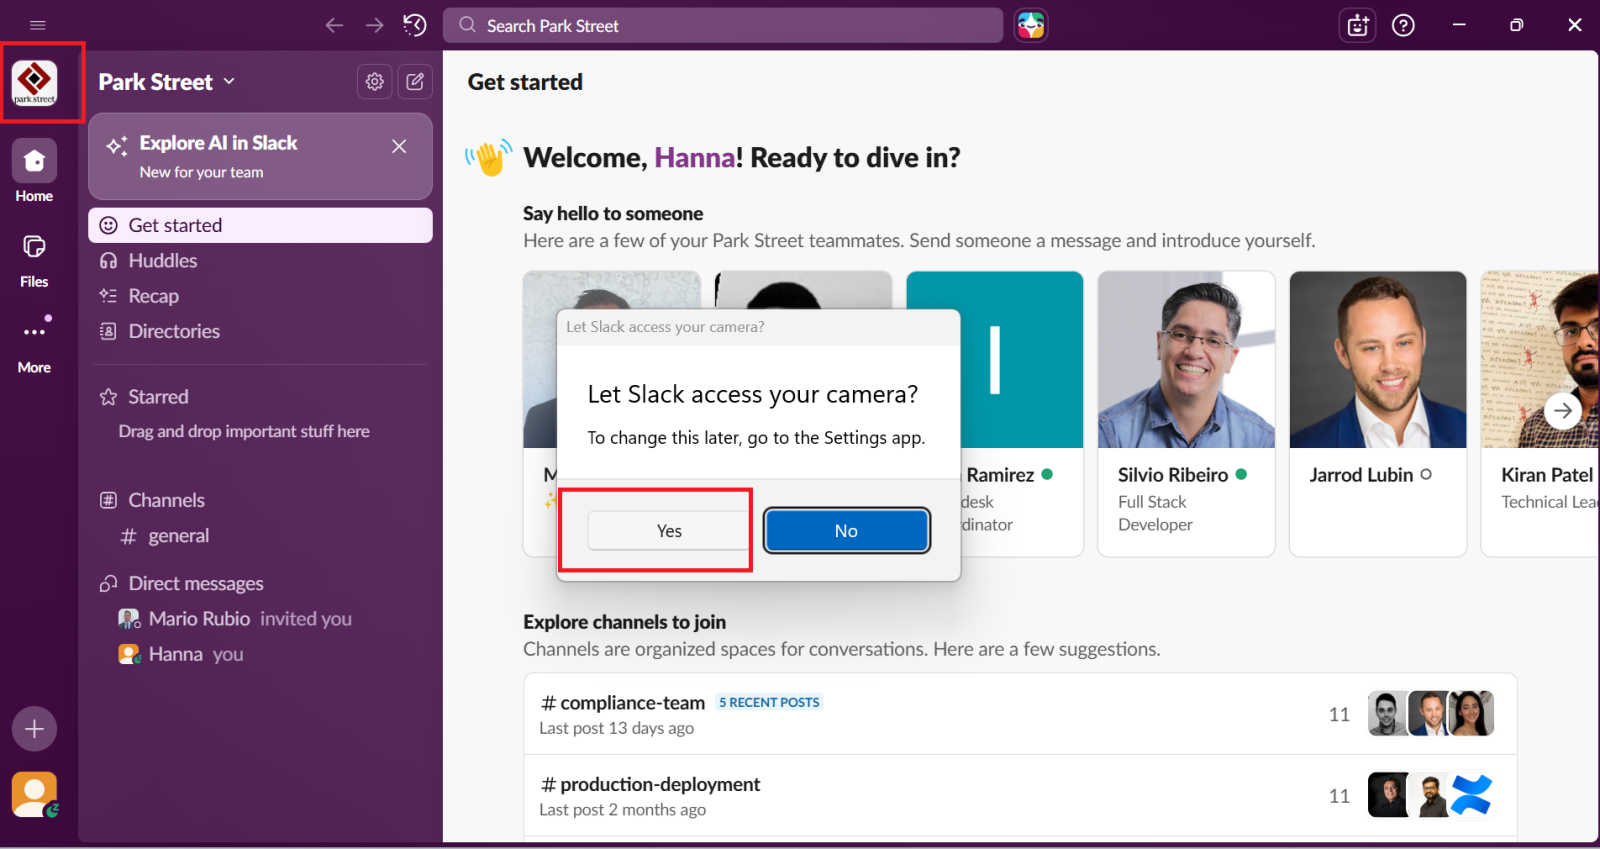The image size is (1600, 849).
Task: Open the colorful Slack AI assistant icon
Action: tap(1031, 25)
